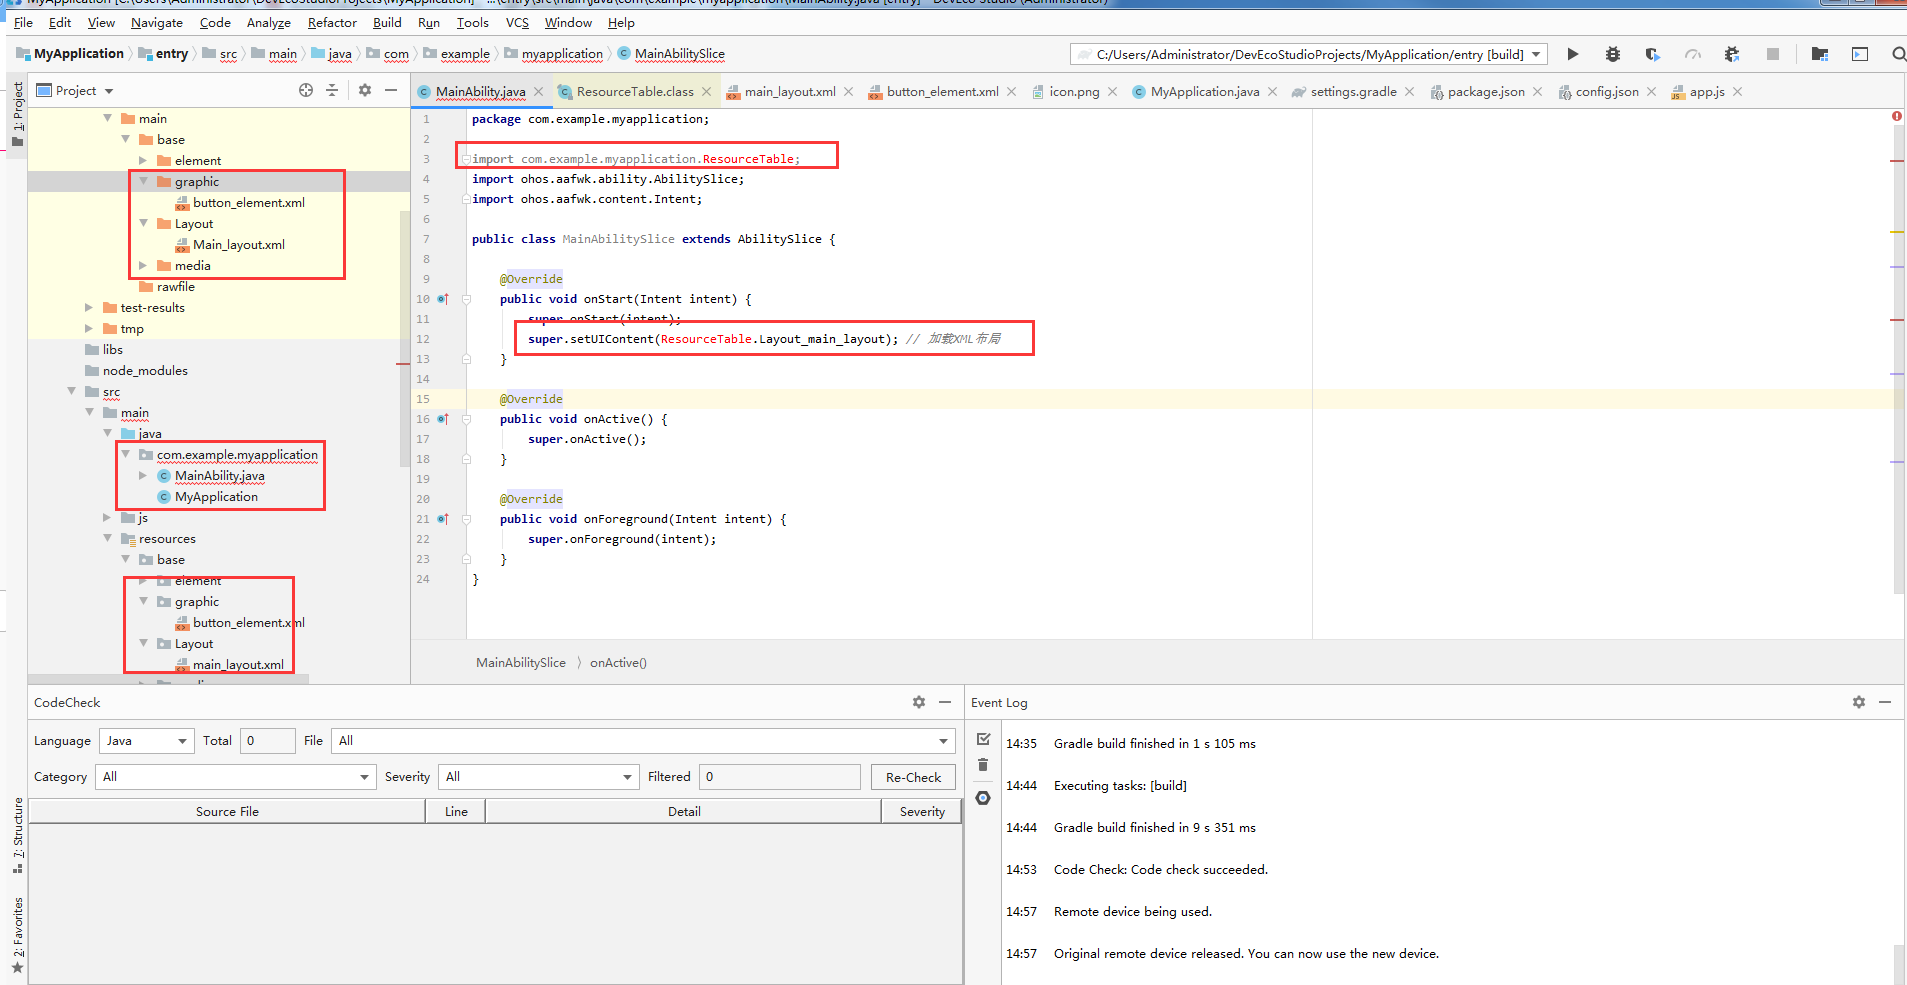The image size is (1907, 985).
Task: Hide the Event Log panel with the minus icon
Action: click(x=1885, y=702)
